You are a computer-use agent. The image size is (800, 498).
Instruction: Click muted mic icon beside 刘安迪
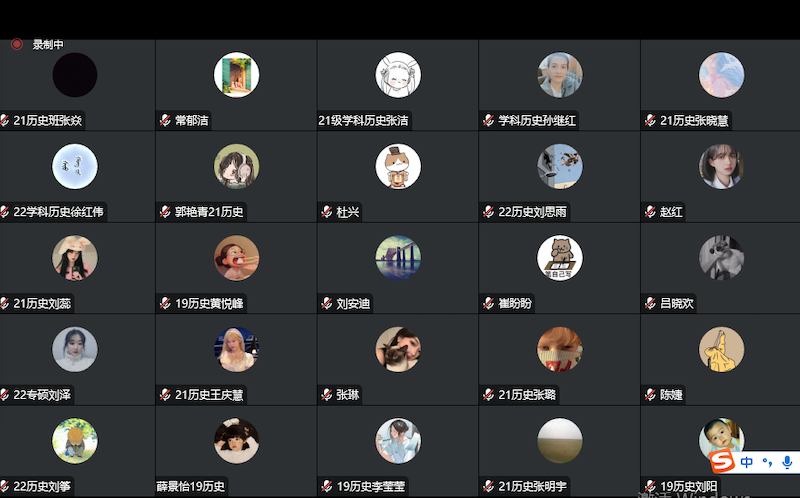327,304
